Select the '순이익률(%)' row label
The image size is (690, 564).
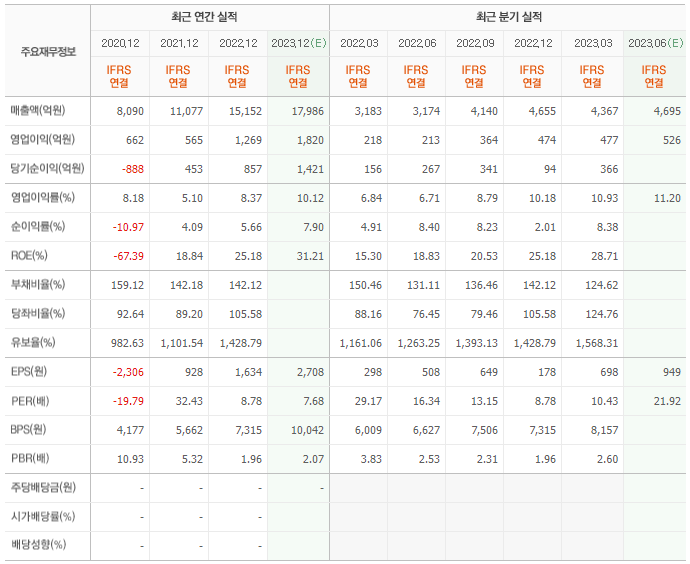coord(38,227)
